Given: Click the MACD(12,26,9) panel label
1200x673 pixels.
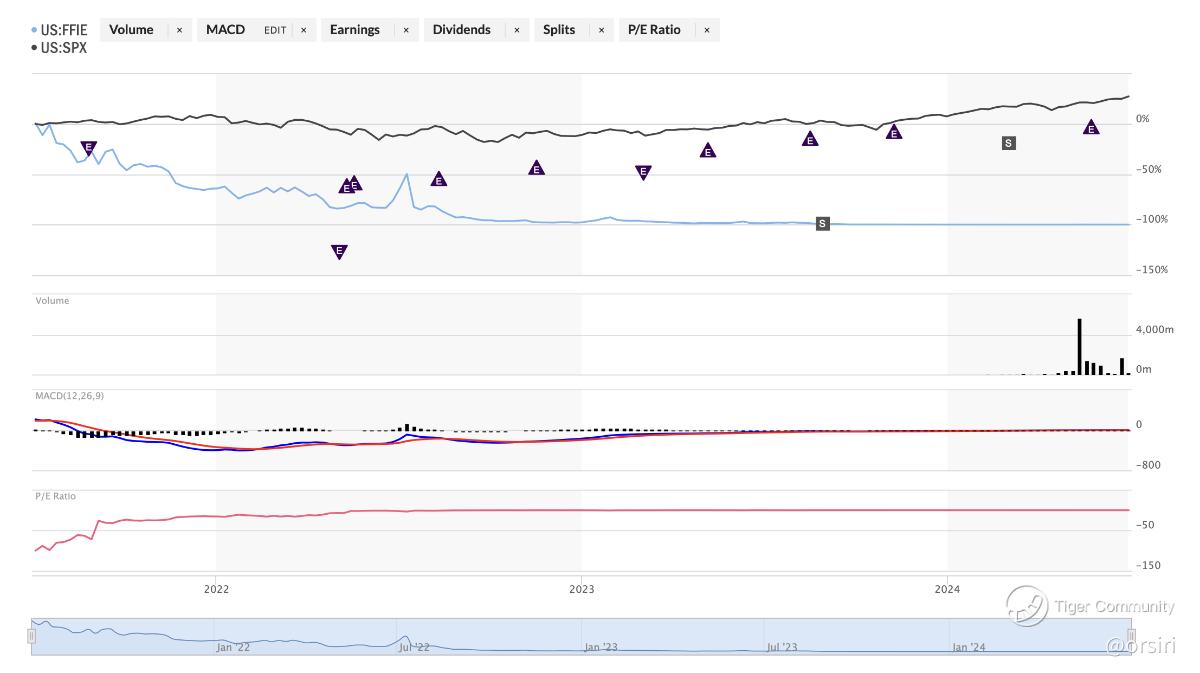Looking at the screenshot, I should [x=69, y=396].
